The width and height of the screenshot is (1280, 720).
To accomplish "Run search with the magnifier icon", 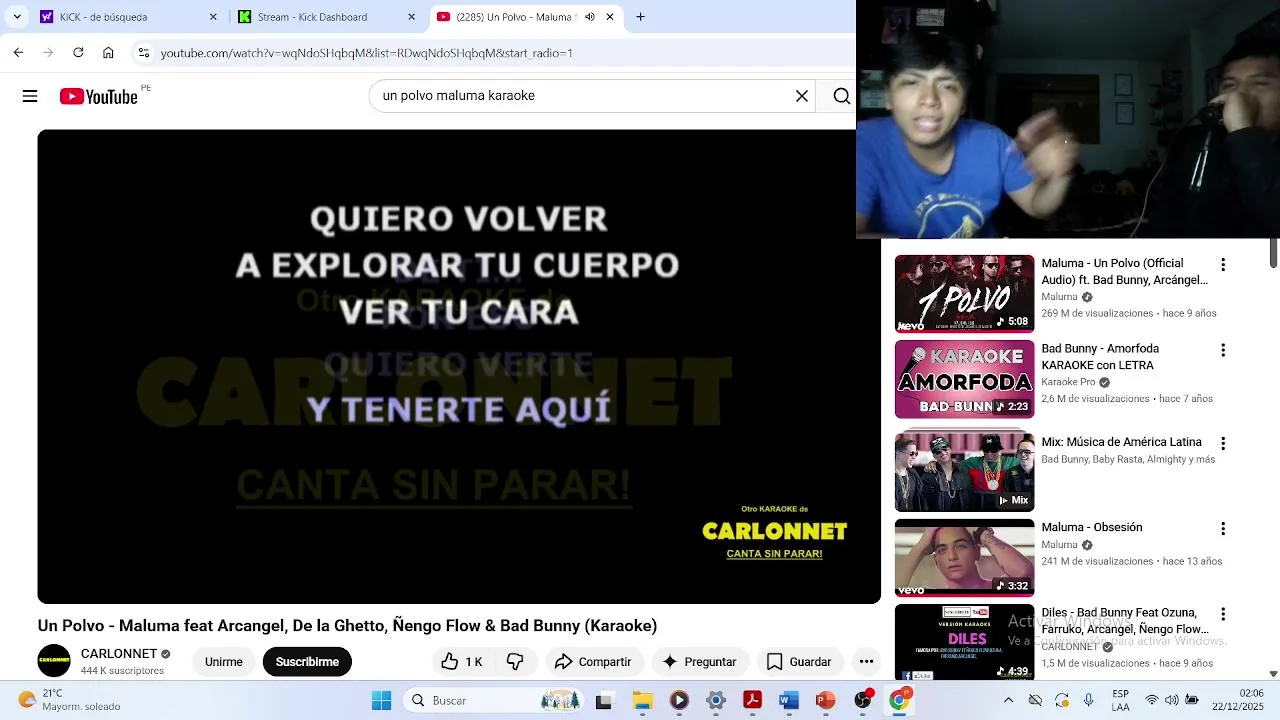I will [x=841, y=96].
